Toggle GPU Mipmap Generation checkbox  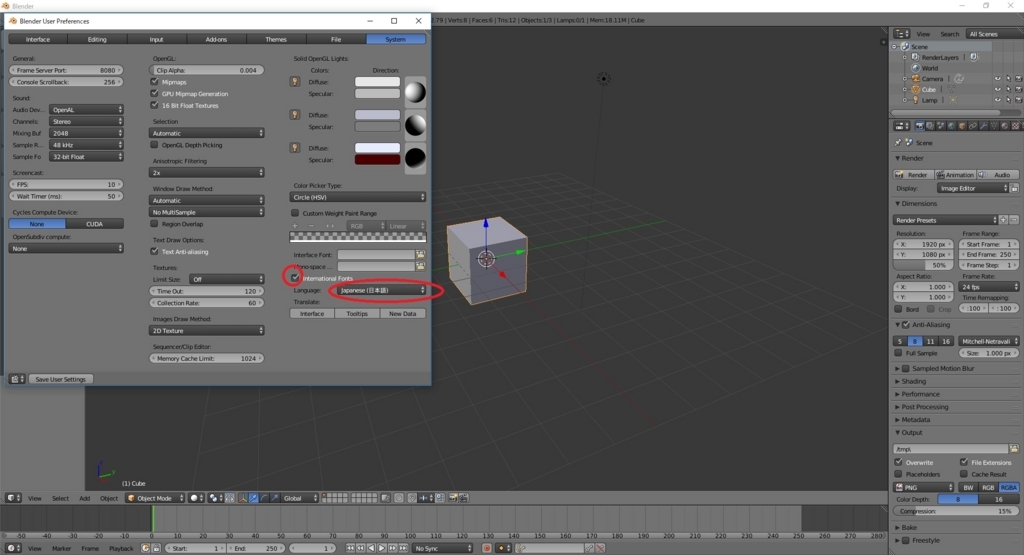coord(154,93)
